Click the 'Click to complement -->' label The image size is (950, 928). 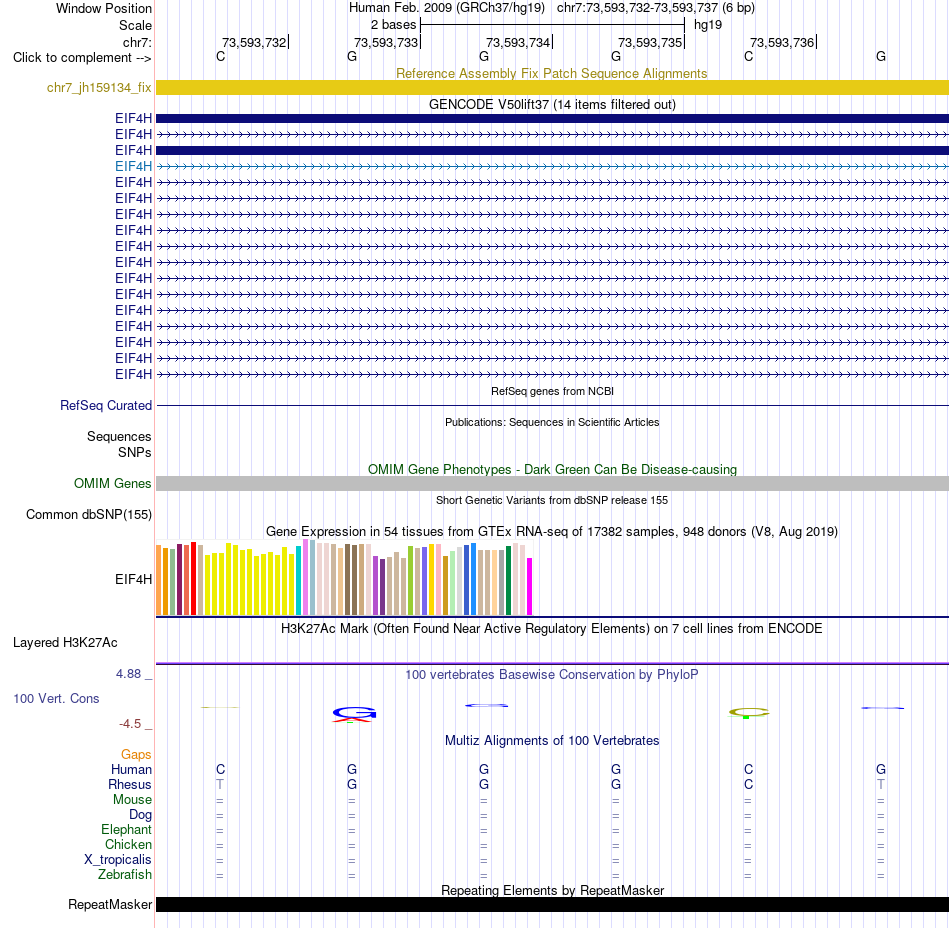82,58
